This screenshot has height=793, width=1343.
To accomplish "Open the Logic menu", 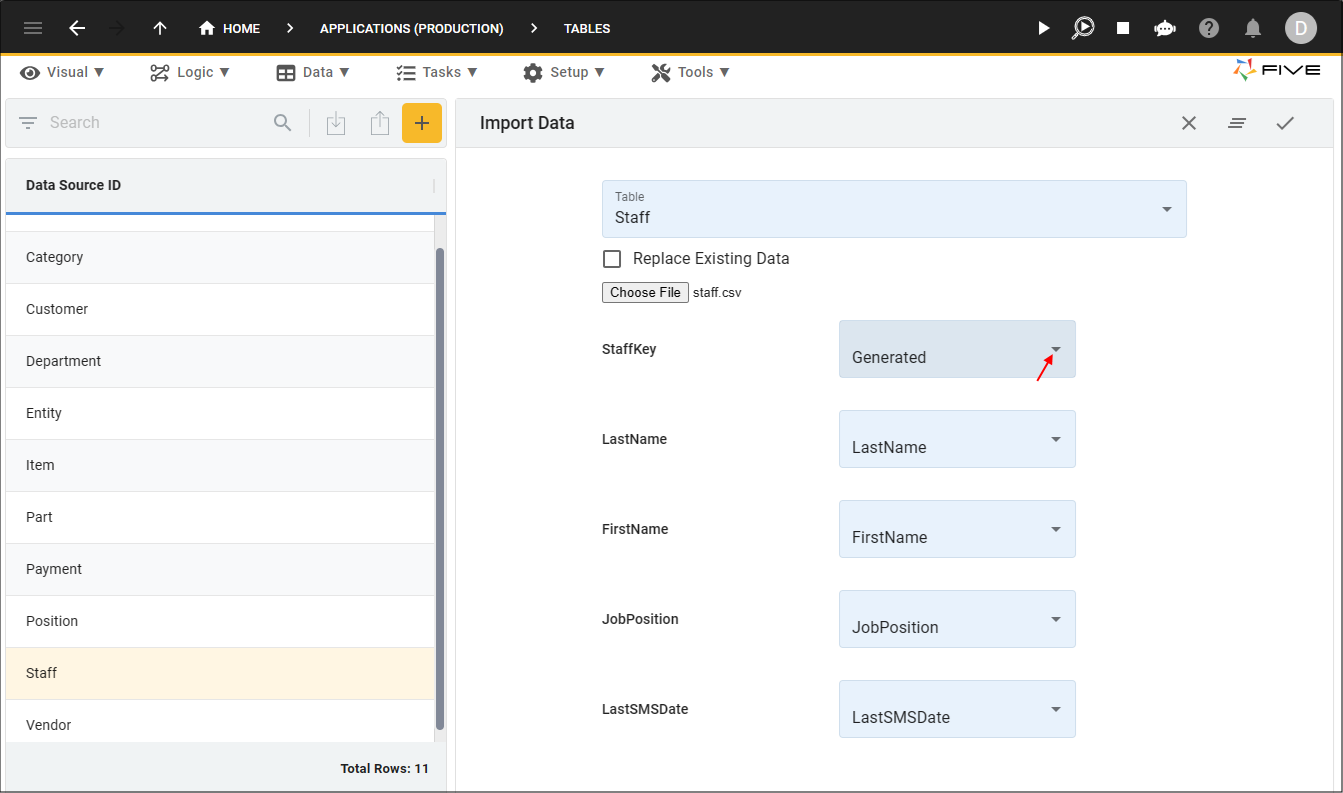I will click(190, 72).
